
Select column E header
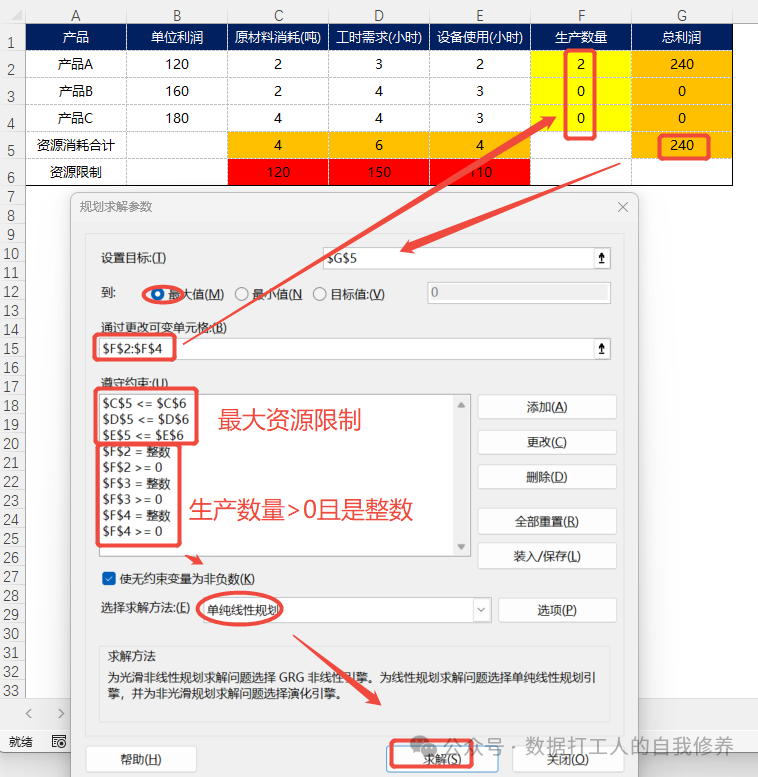tap(480, 15)
